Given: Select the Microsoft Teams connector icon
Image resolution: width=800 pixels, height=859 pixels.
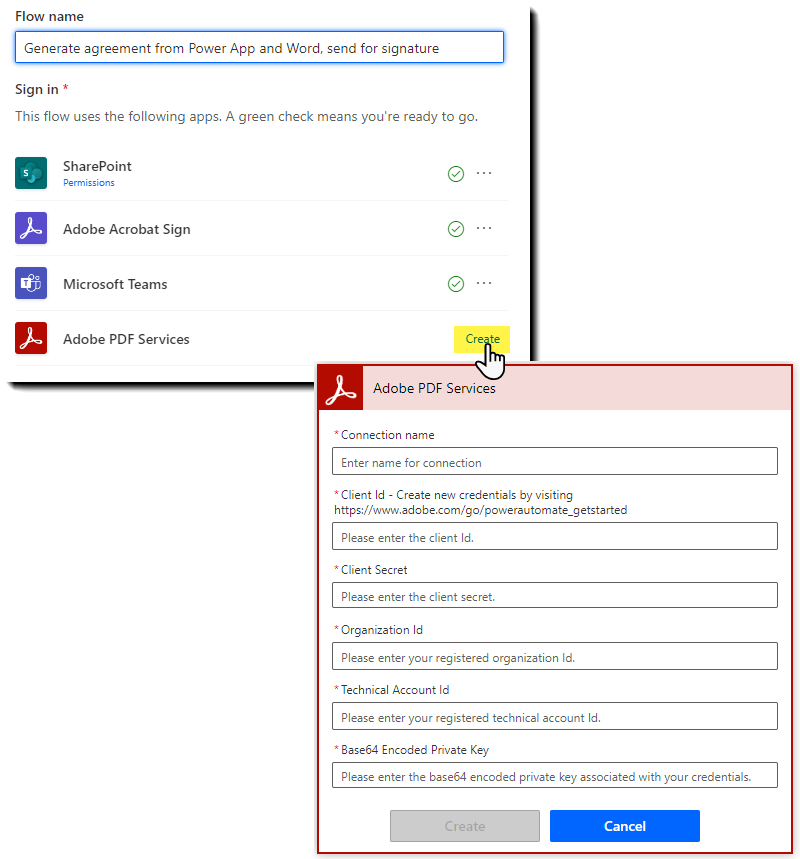Looking at the screenshot, I should pos(31,283).
